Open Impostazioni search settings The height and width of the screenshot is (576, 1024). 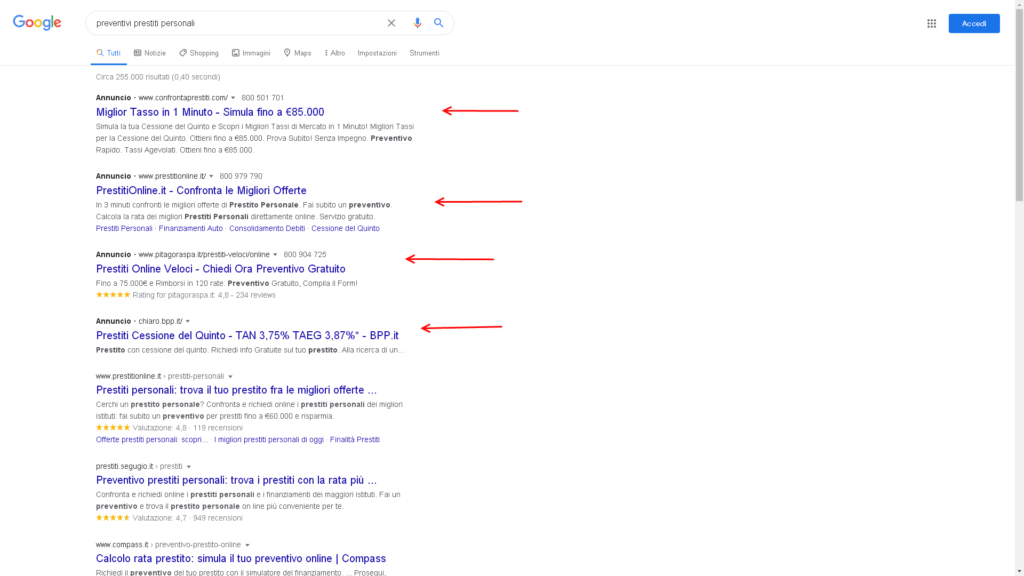pyautogui.click(x=377, y=53)
